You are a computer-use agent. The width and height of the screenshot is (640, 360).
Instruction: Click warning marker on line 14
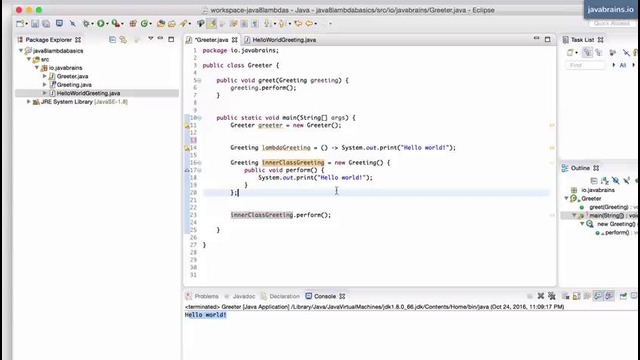pos(187,148)
